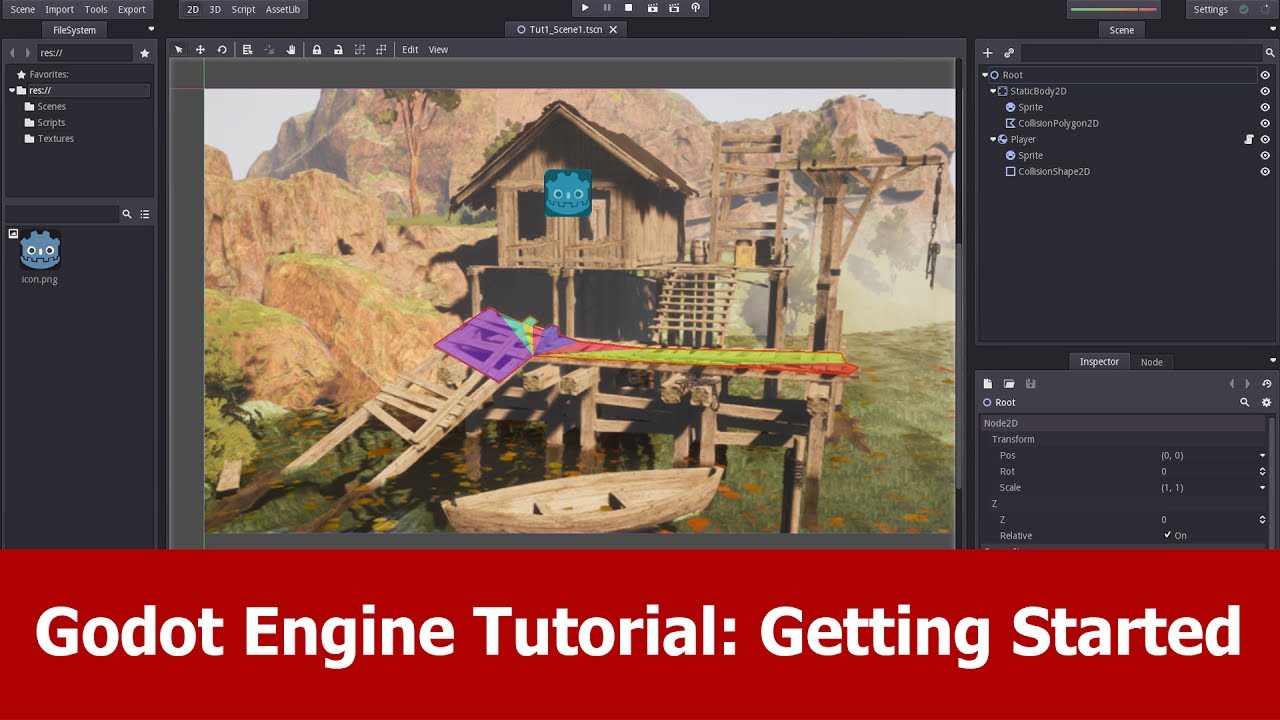Toggle visibility of the StaticBody2D node
Viewport: 1280px width, 720px height.
1265,91
